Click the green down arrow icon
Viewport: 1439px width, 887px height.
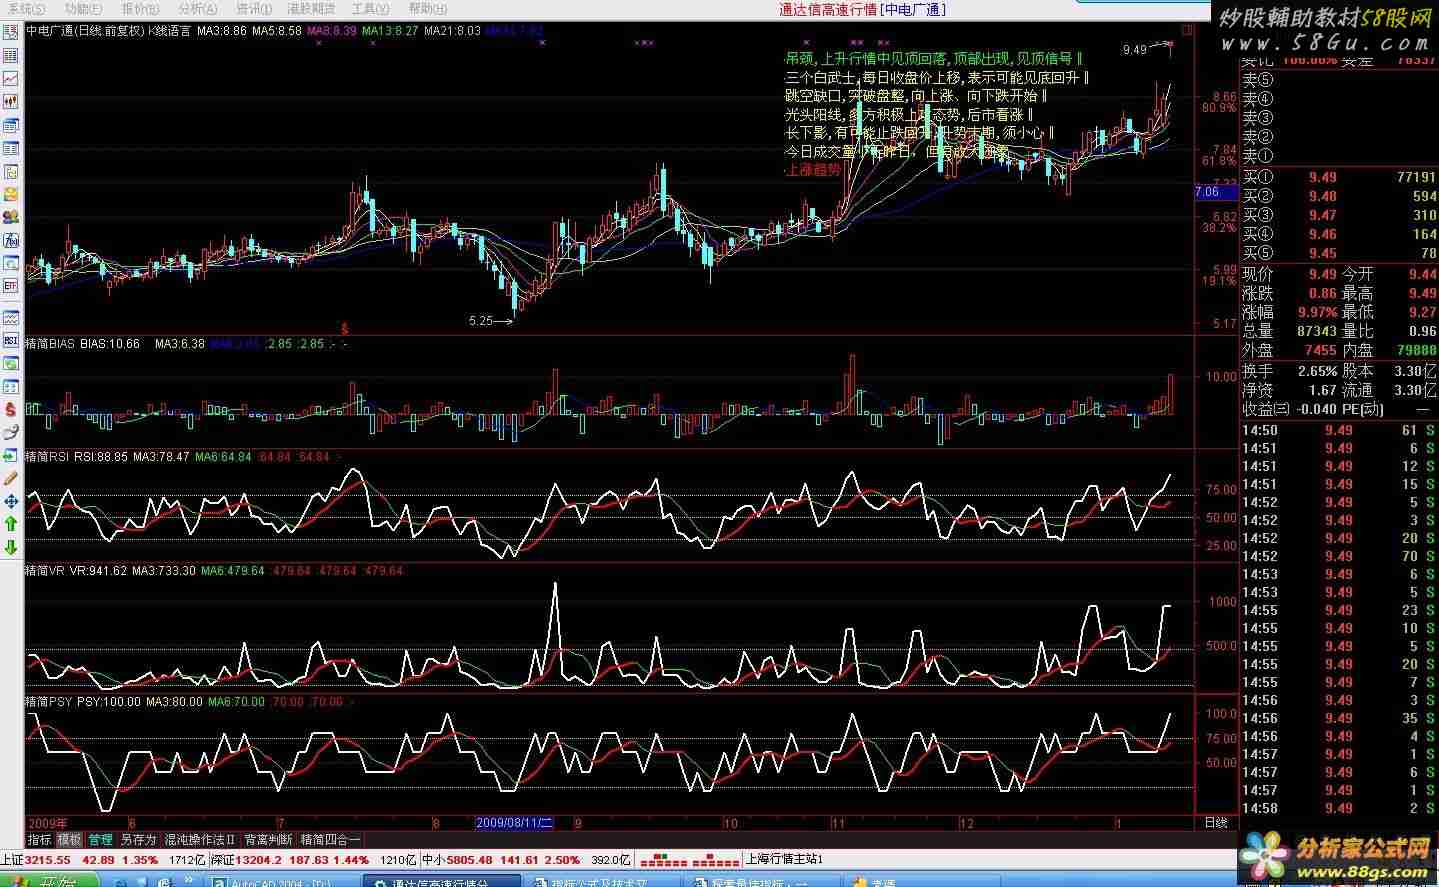11,547
